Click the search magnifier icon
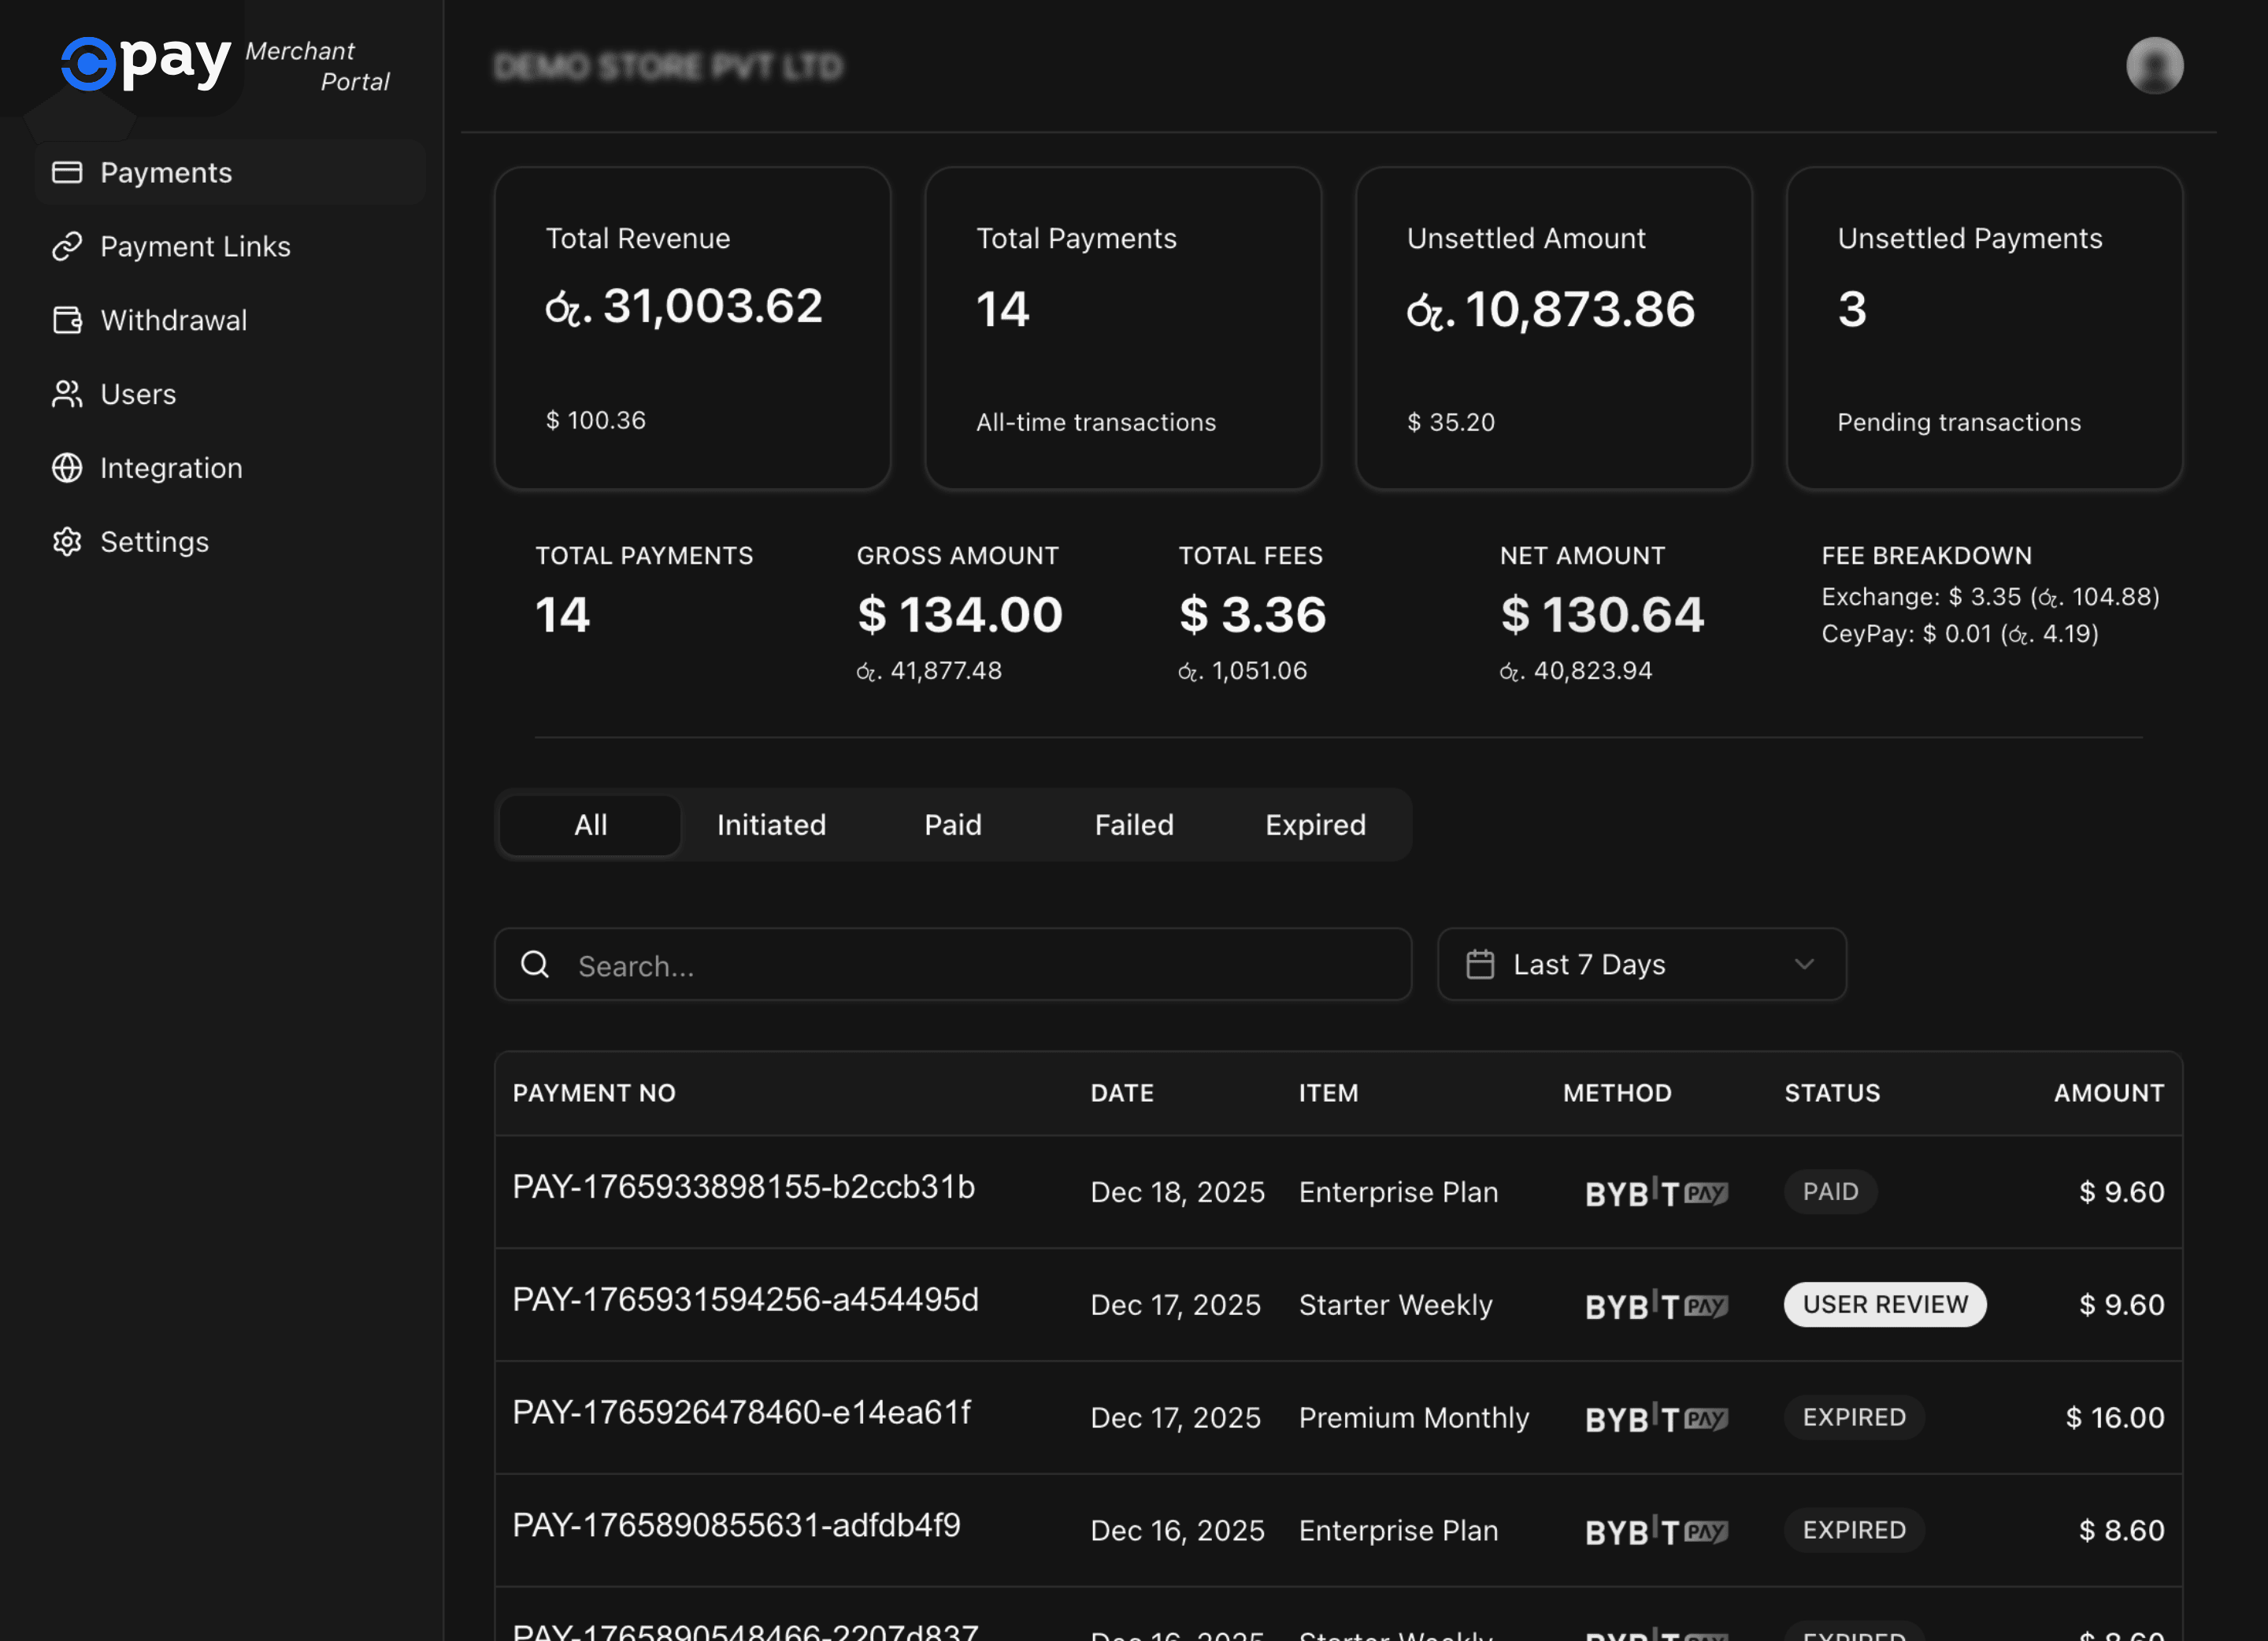2268x1641 pixels. point(535,964)
